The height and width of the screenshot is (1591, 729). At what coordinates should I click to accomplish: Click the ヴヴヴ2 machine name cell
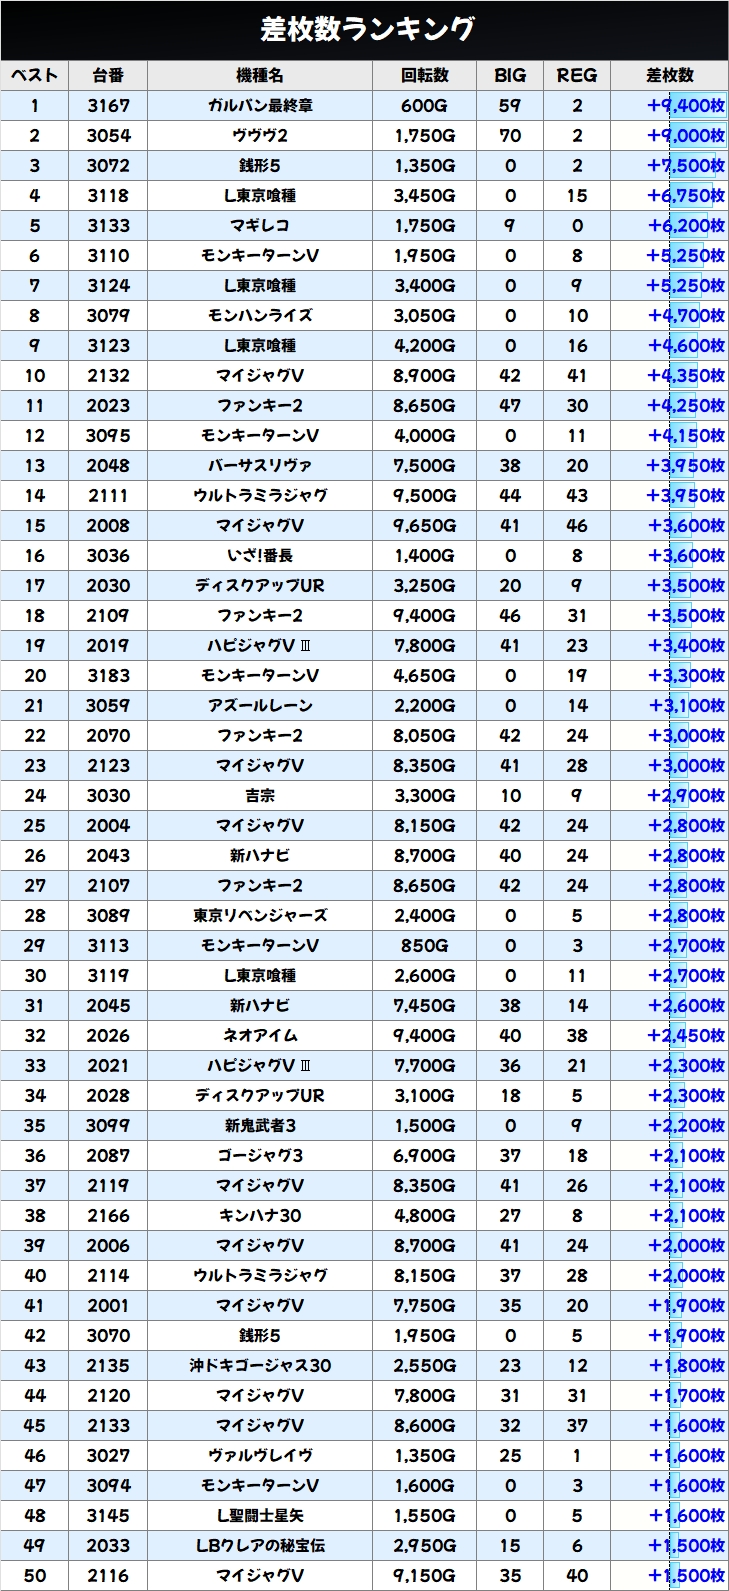[x=260, y=135]
